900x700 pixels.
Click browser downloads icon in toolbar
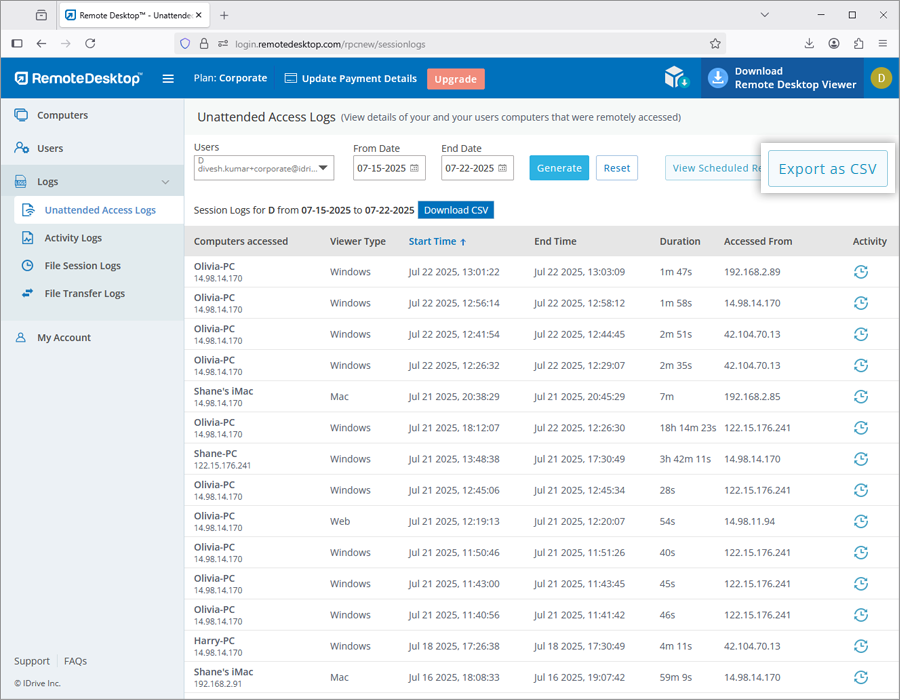point(809,44)
